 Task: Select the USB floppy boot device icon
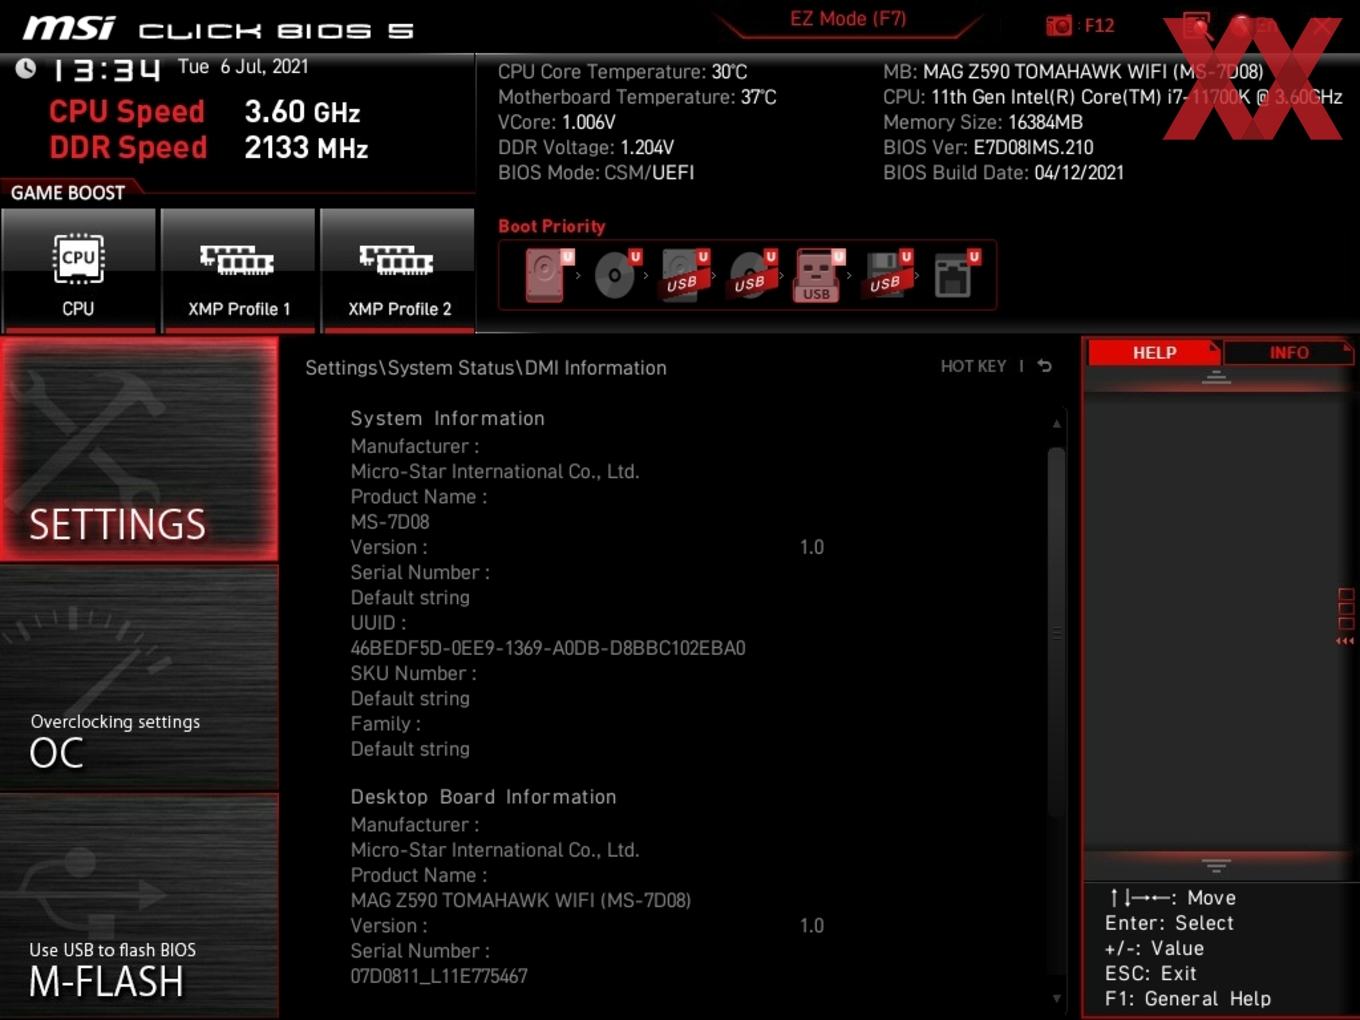click(x=888, y=275)
